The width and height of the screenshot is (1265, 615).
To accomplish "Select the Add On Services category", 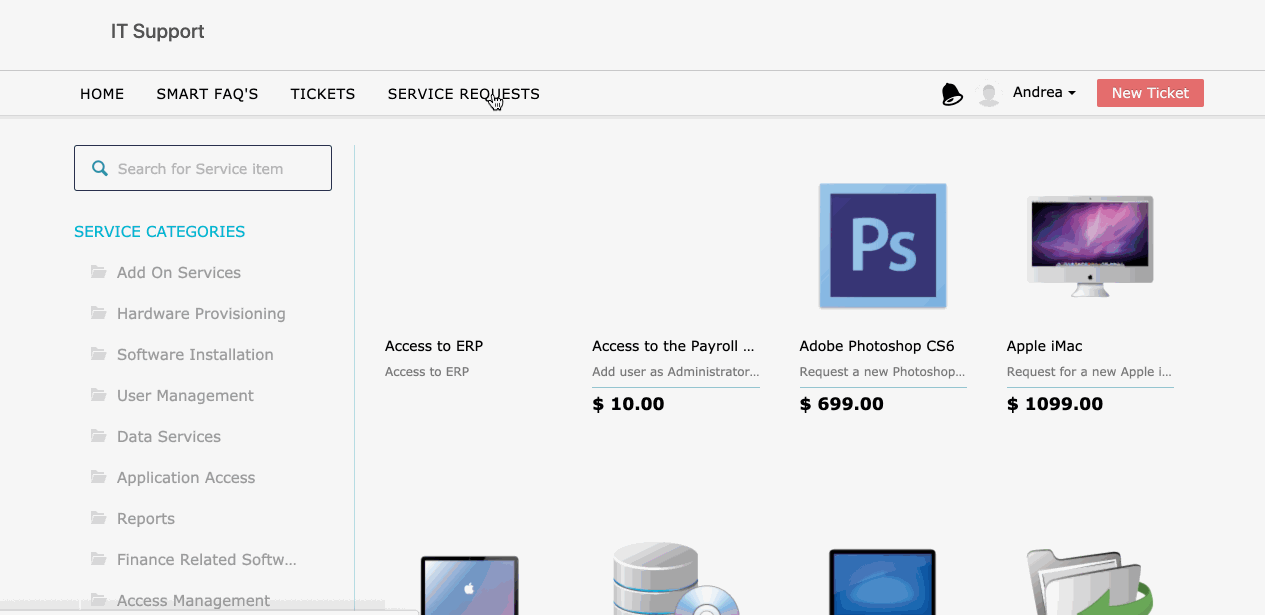I will click(179, 272).
